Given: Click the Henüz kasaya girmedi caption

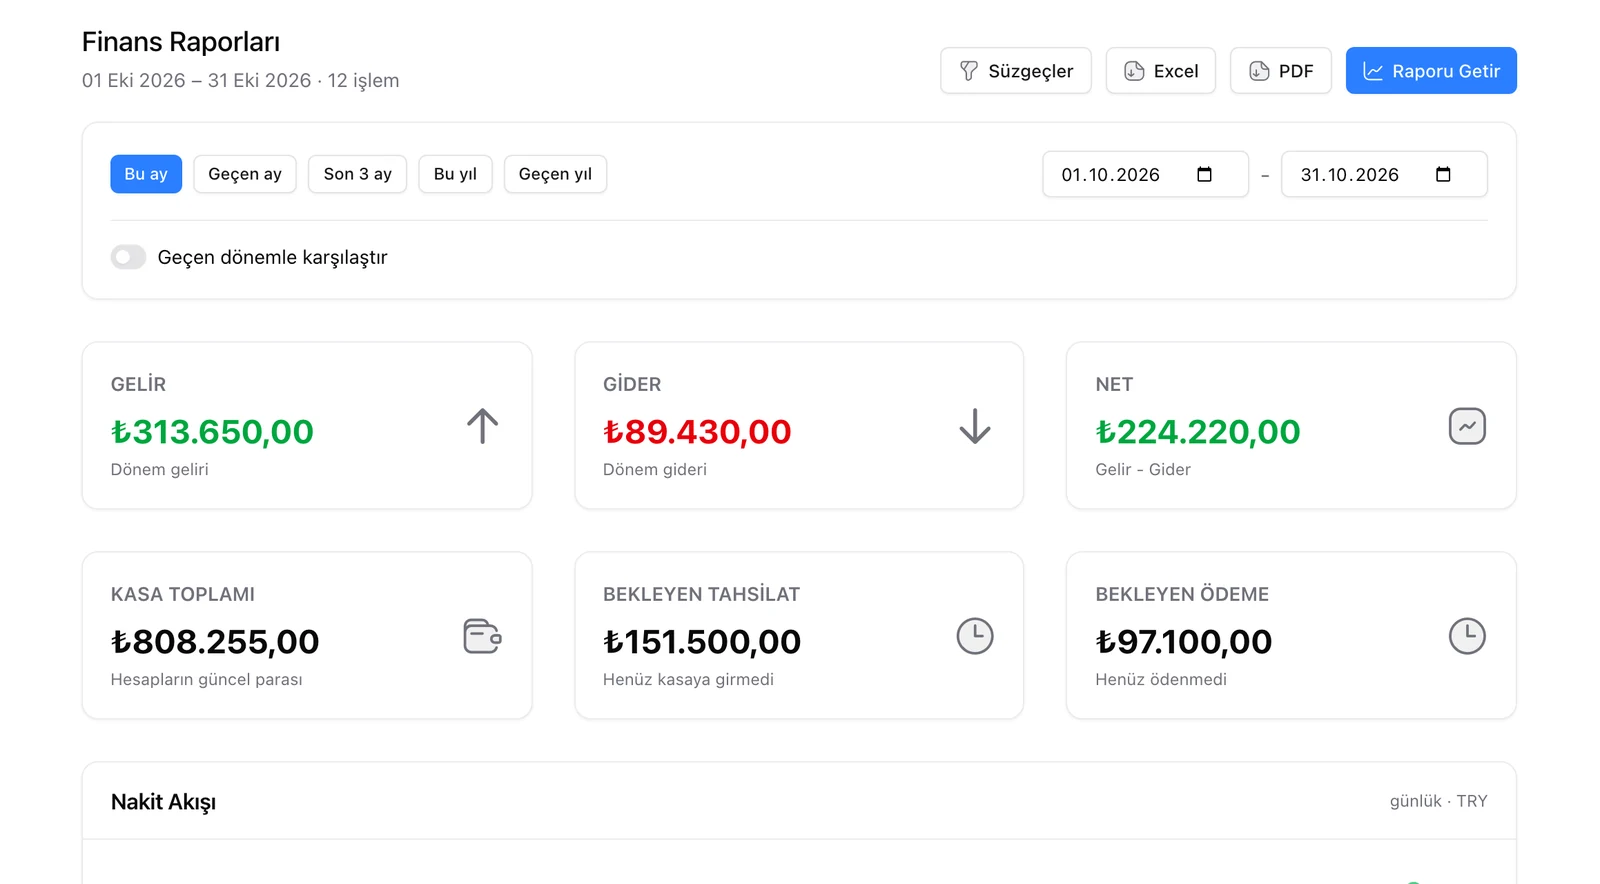Looking at the screenshot, I should click(x=688, y=679).
